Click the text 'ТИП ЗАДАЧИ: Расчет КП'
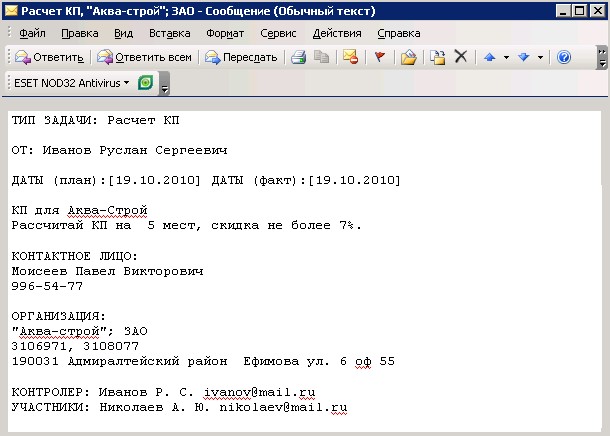 coord(95,120)
